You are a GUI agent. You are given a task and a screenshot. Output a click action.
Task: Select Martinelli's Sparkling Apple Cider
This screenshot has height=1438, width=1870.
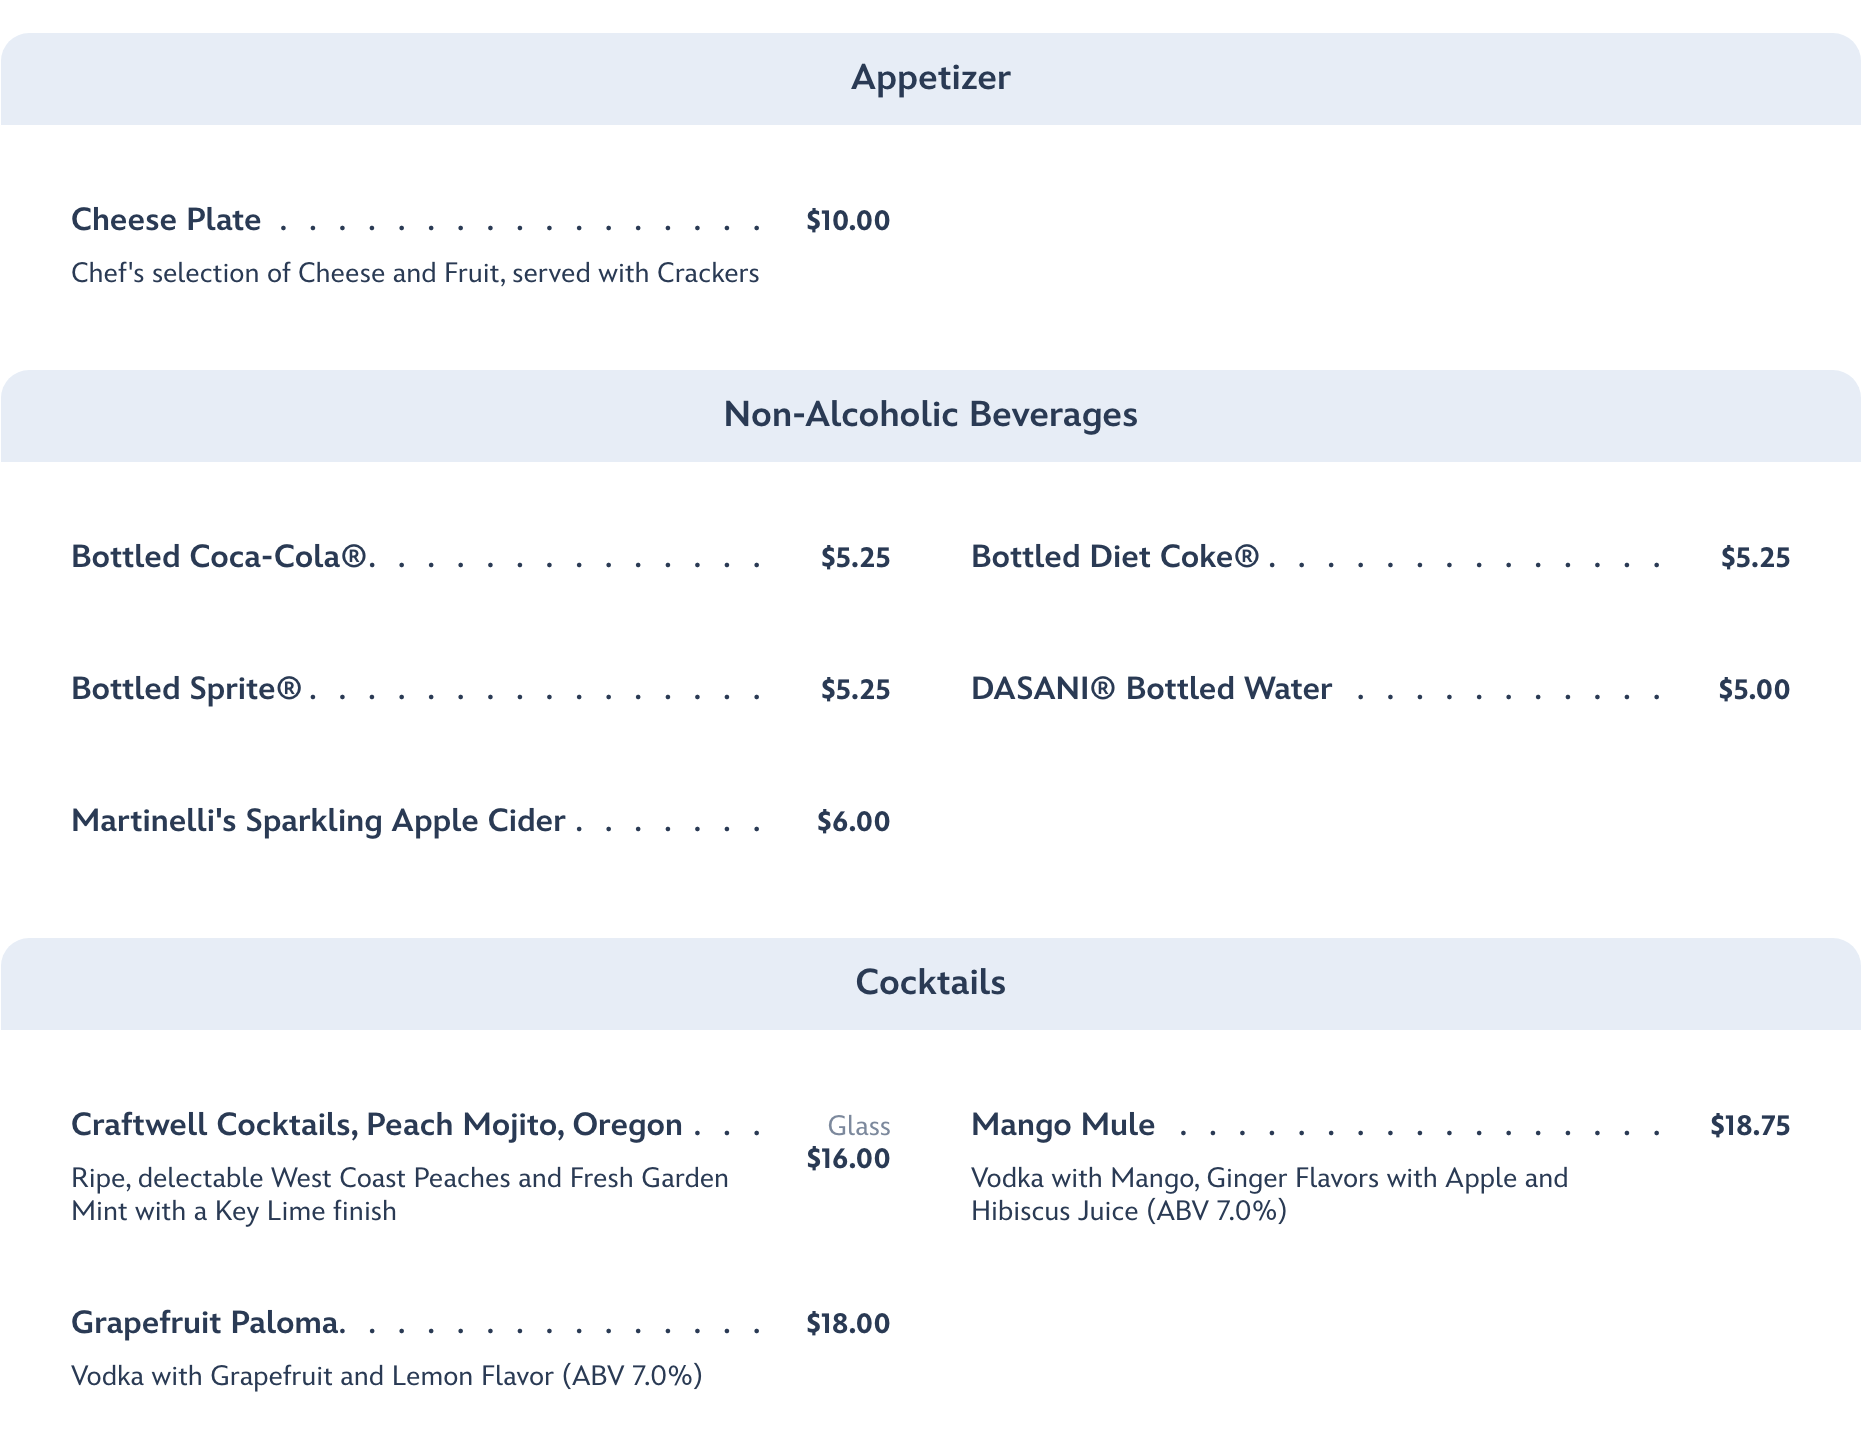tap(318, 821)
